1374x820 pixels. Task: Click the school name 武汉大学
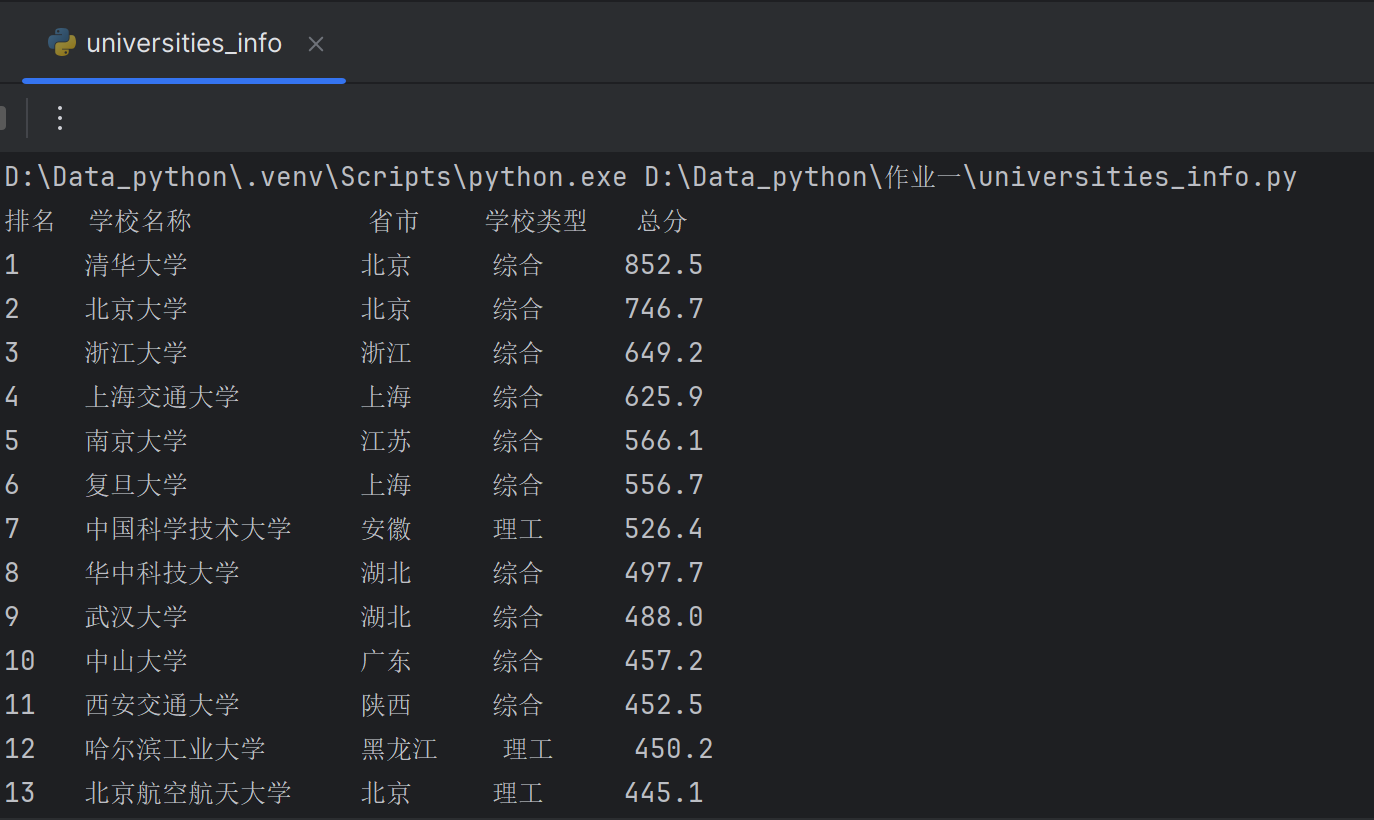tap(136, 617)
